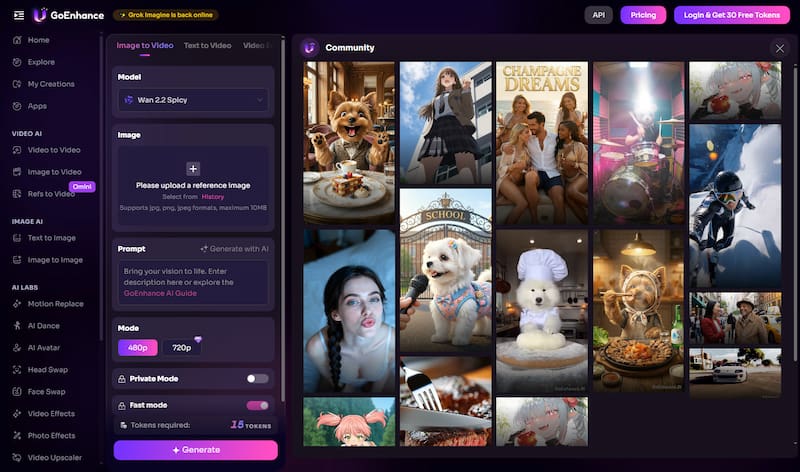
Task: Click the Private Mode lock icon
Action: [x=122, y=379]
